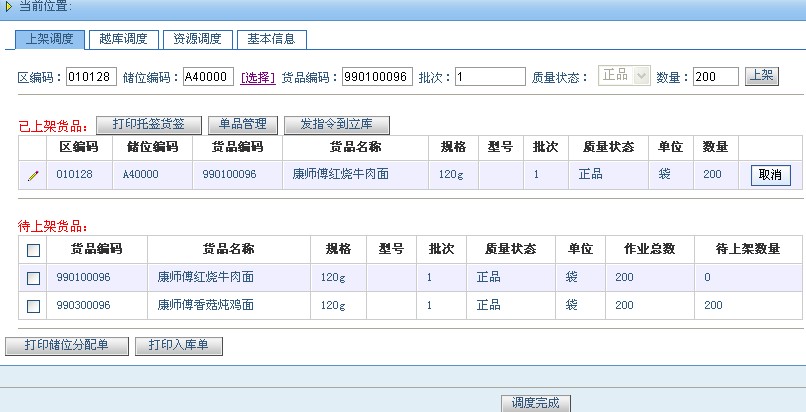Click the yellow arrow beside 当前位置
806x412 pixels.
(8, 7)
